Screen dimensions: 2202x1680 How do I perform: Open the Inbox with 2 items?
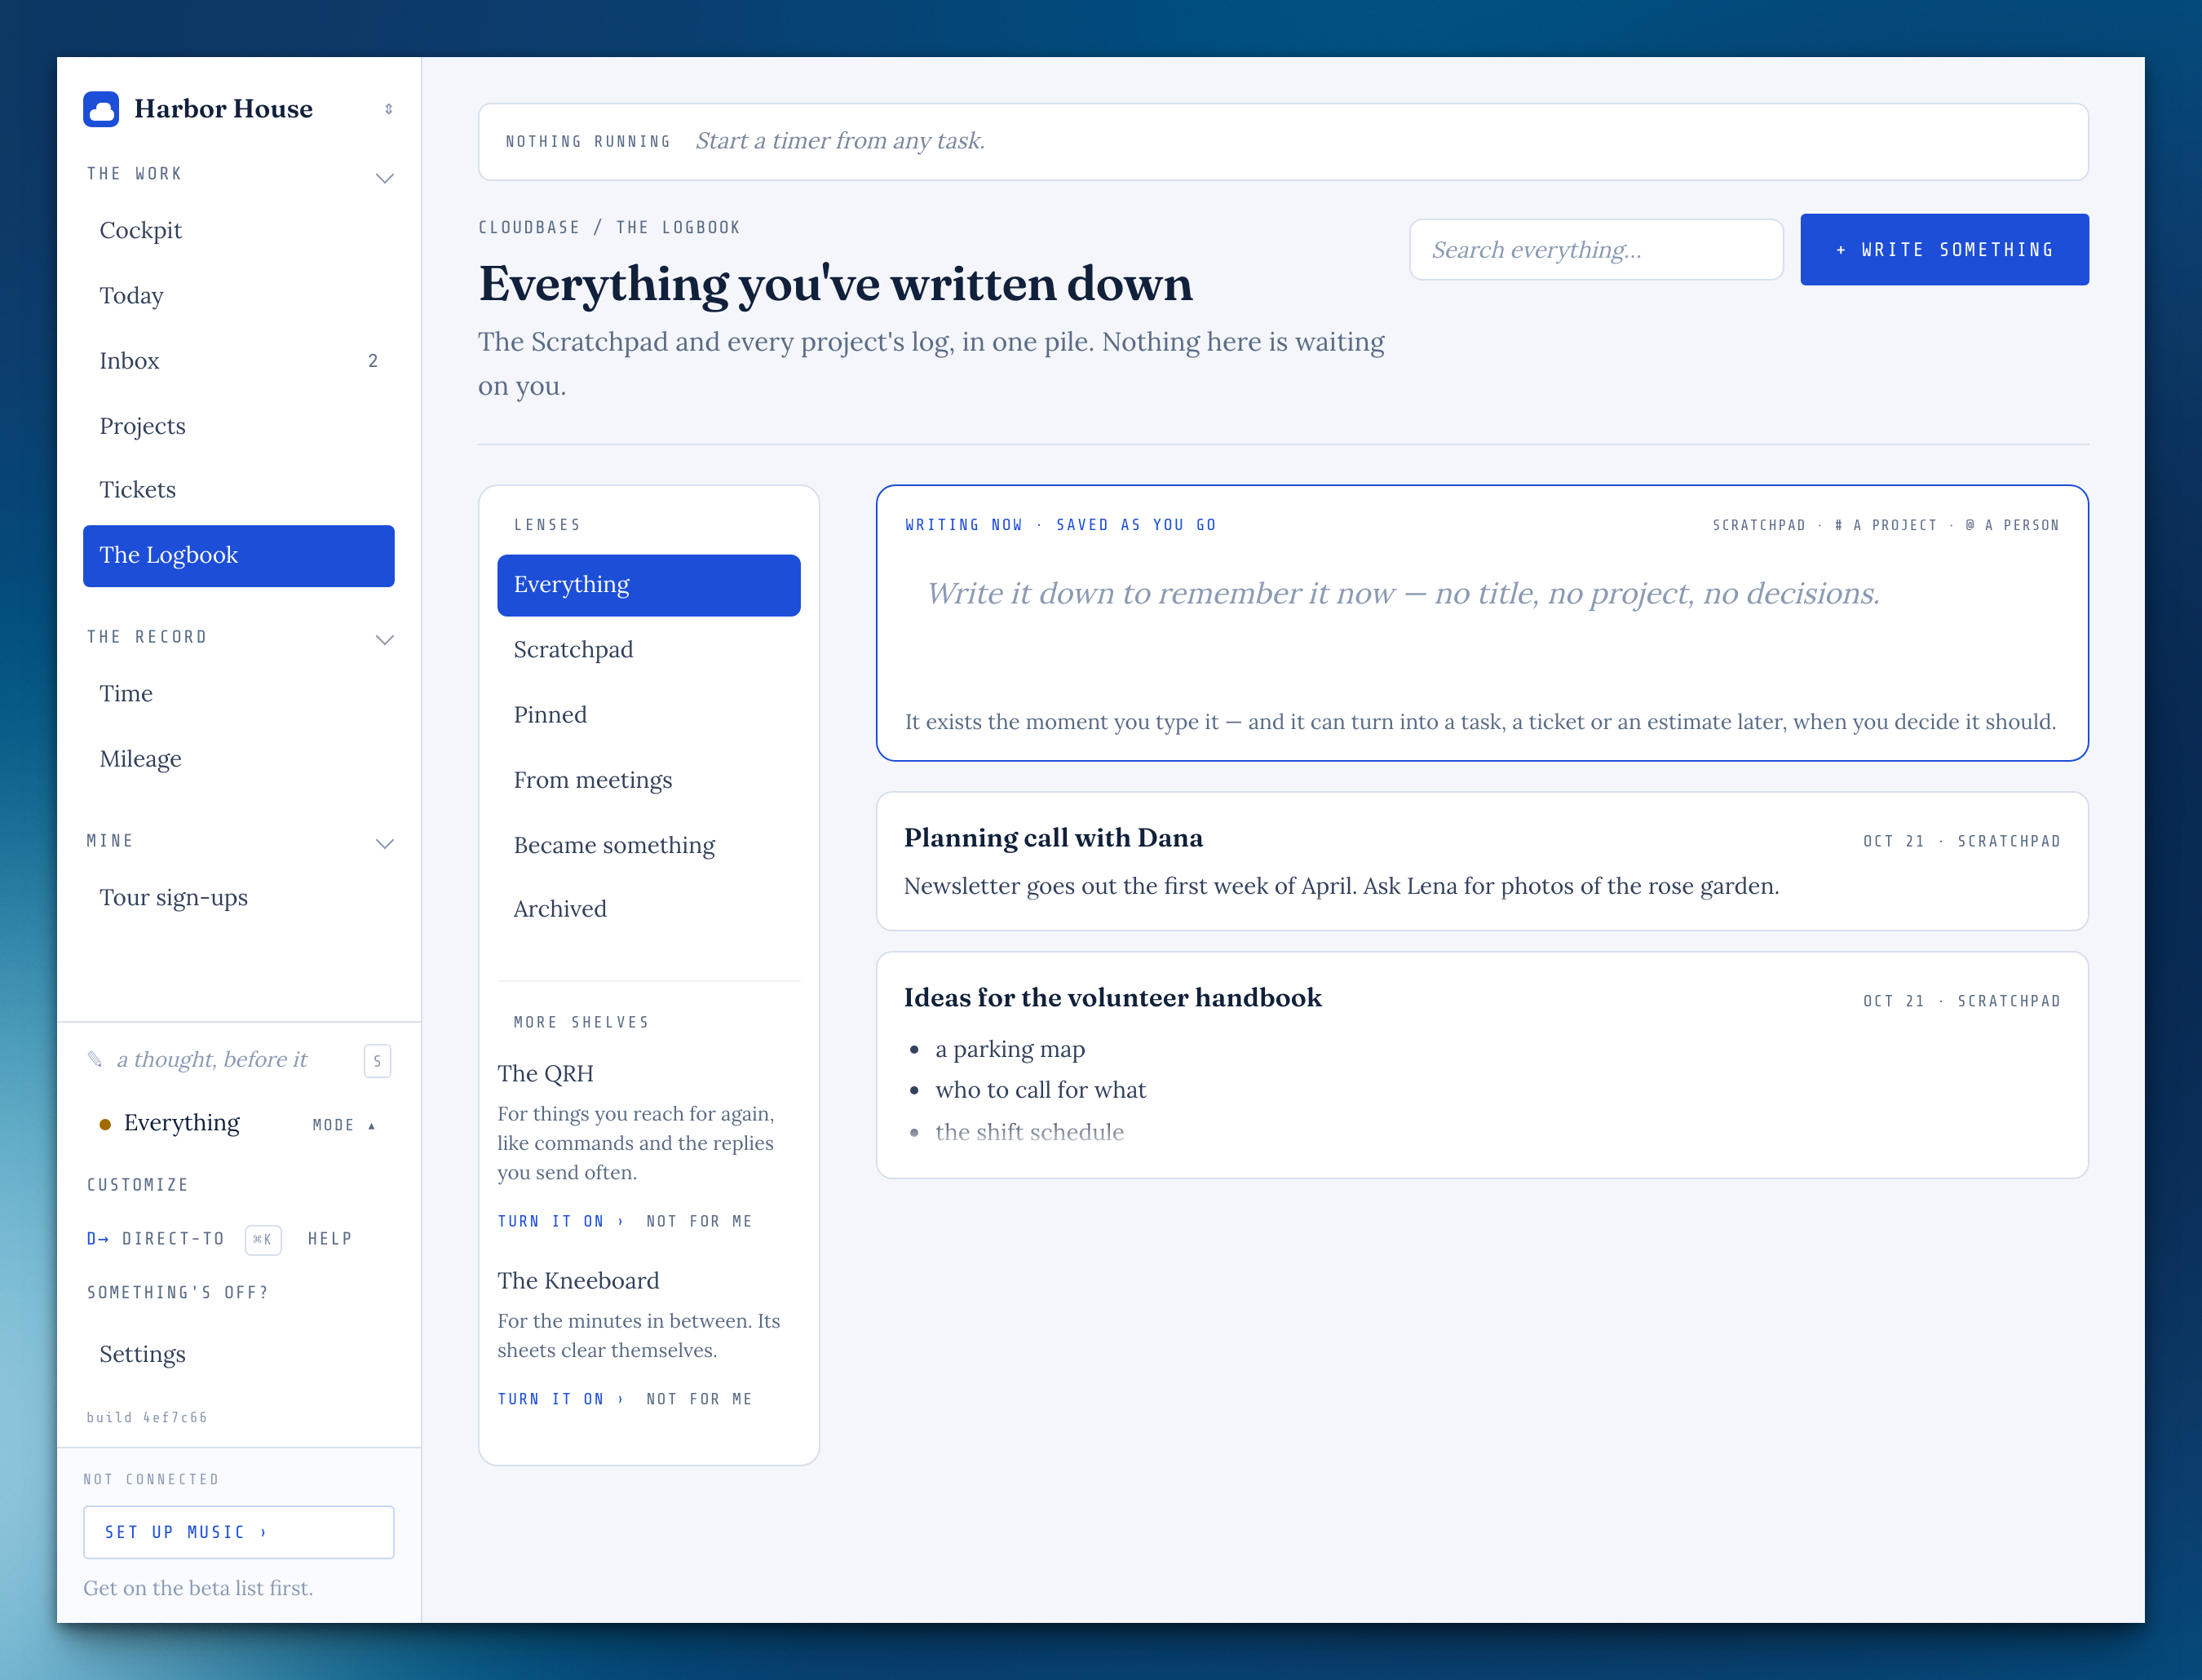239,360
